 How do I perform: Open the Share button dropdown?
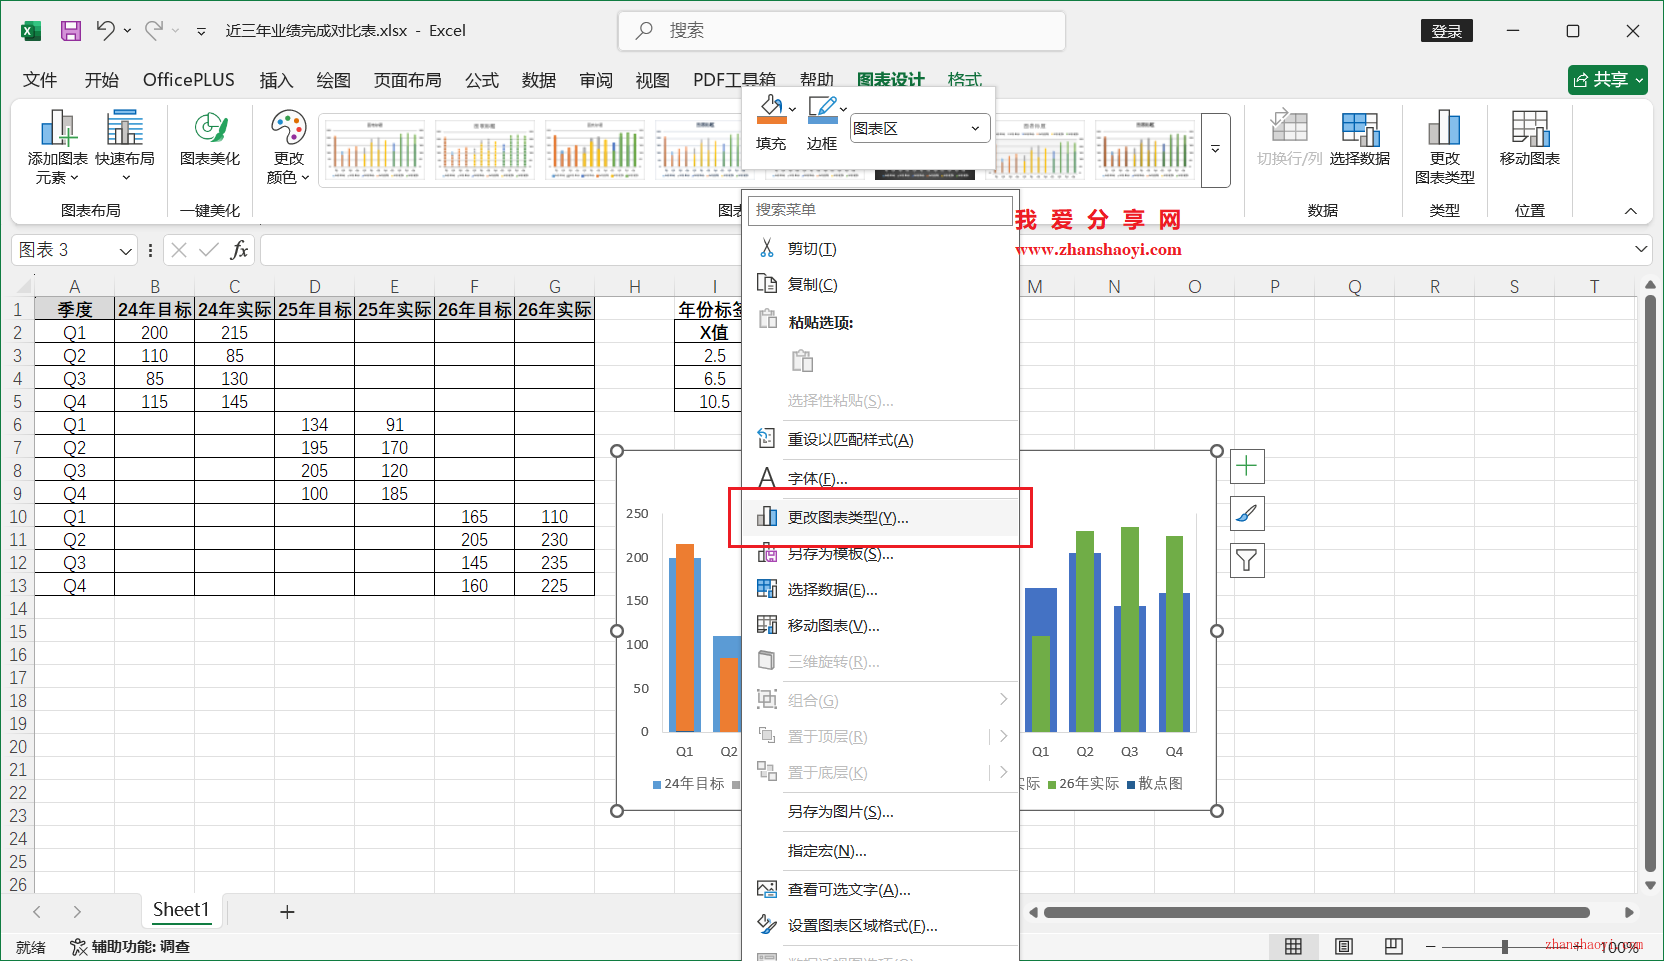pyautogui.click(x=1639, y=80)
